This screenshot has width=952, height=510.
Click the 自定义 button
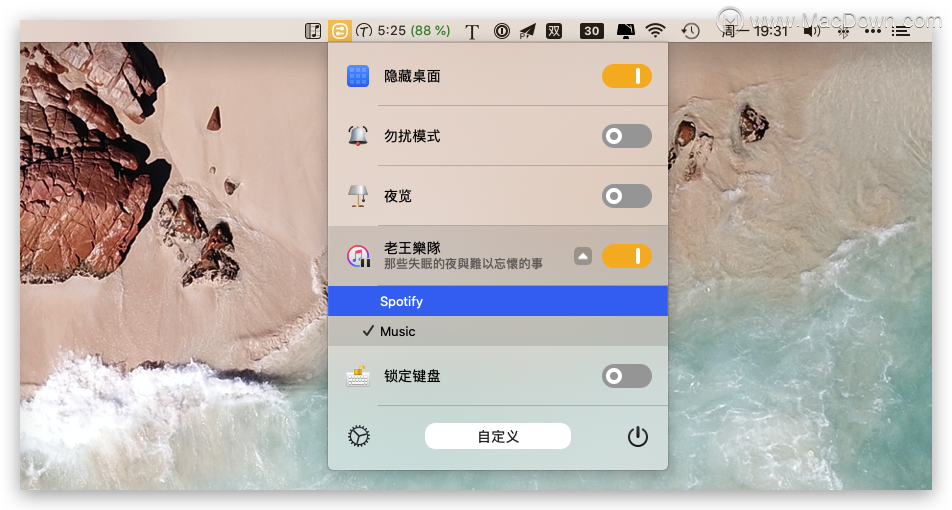pyautogui.click(x=498, y=437)
